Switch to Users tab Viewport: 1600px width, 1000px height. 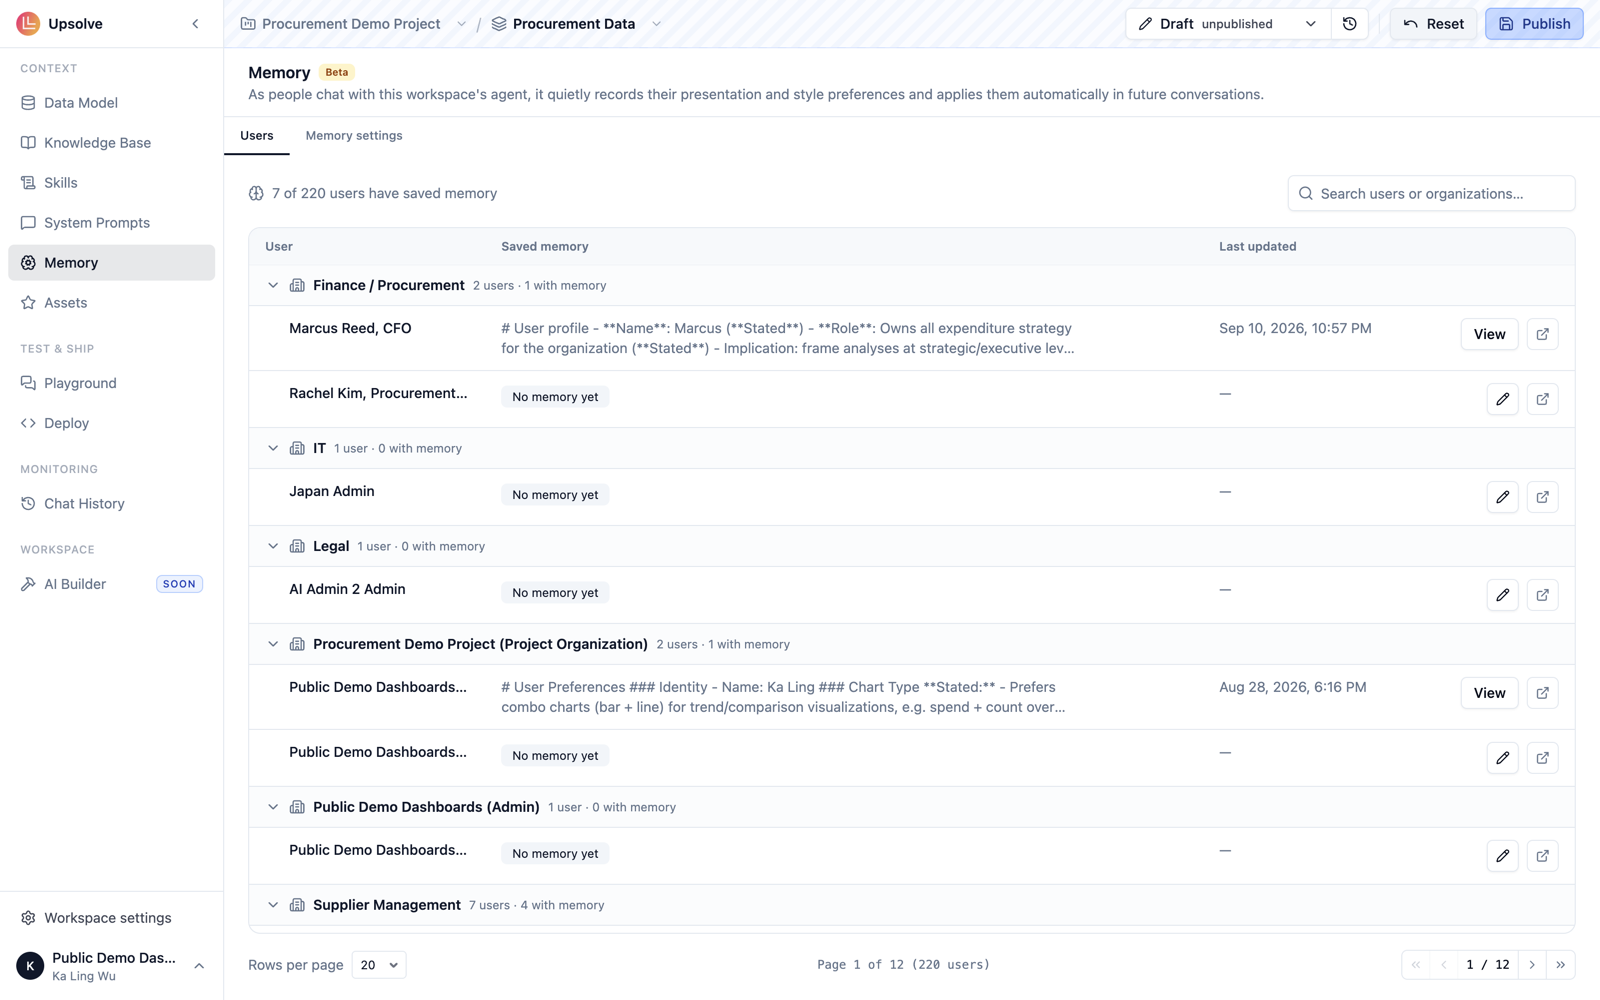[x=257, y=136]
